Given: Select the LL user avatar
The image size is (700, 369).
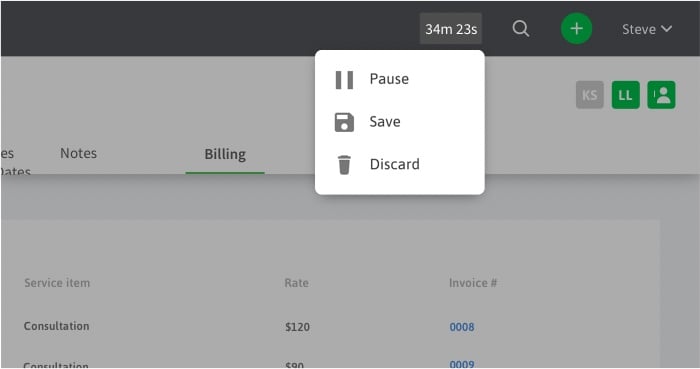Looking at the screenshot, I should point(625,95).
